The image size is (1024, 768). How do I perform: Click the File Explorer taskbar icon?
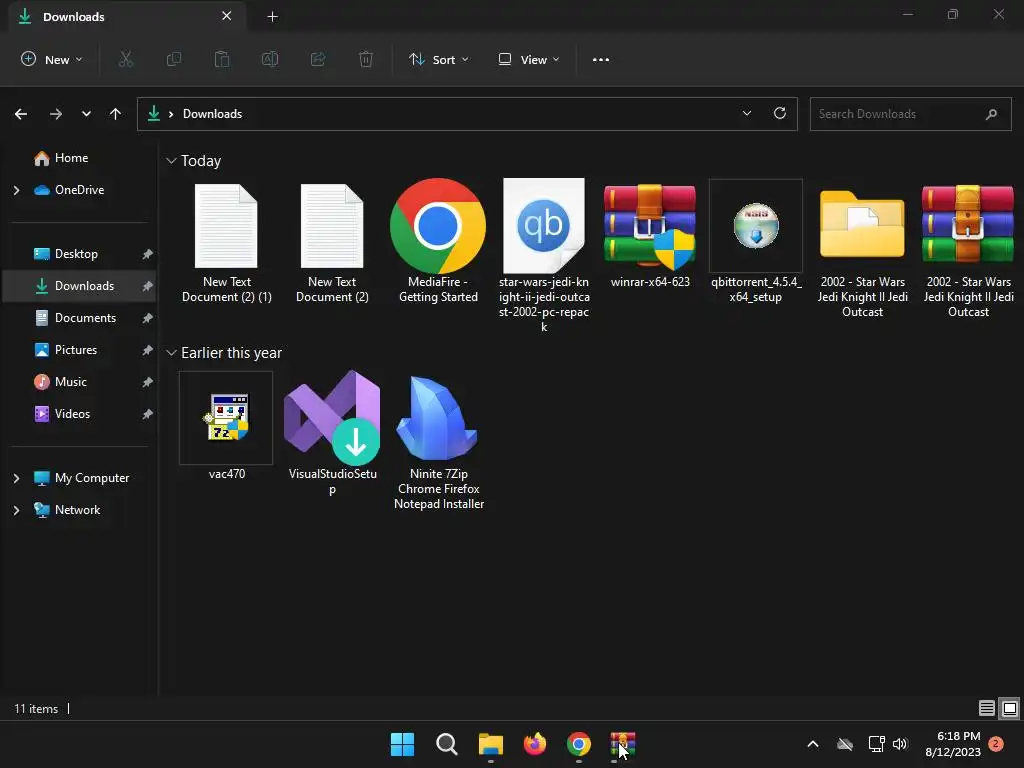click(490, 744)
